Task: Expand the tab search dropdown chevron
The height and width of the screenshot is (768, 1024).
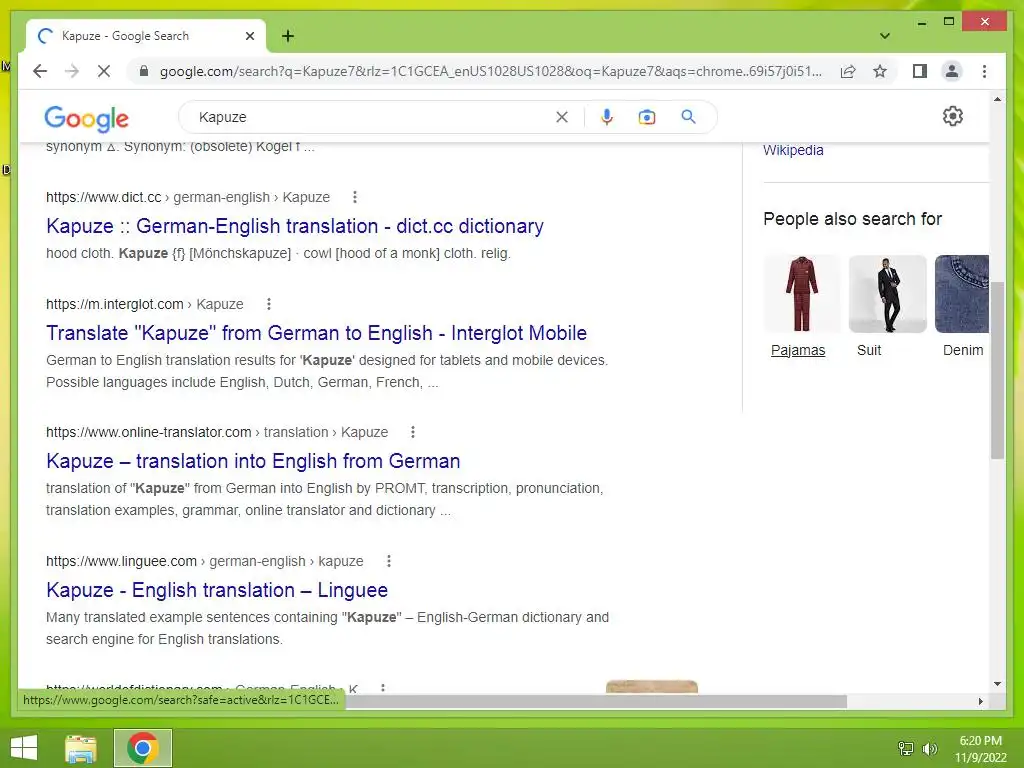Action: pyautogui.click(x=885, y=36)
